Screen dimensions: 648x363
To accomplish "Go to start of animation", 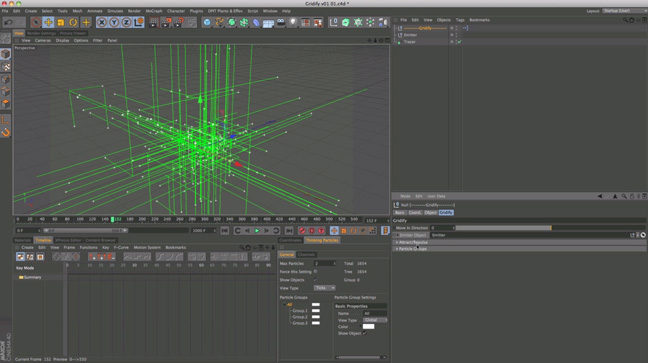I will coord(224,231).
